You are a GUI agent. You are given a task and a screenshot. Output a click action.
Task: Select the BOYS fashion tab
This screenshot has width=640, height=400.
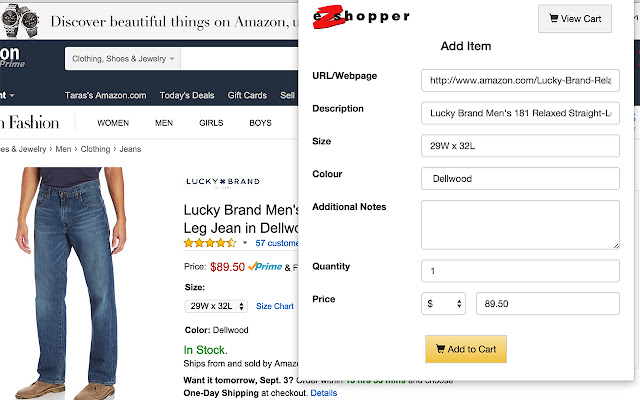(x=260, y=123)
